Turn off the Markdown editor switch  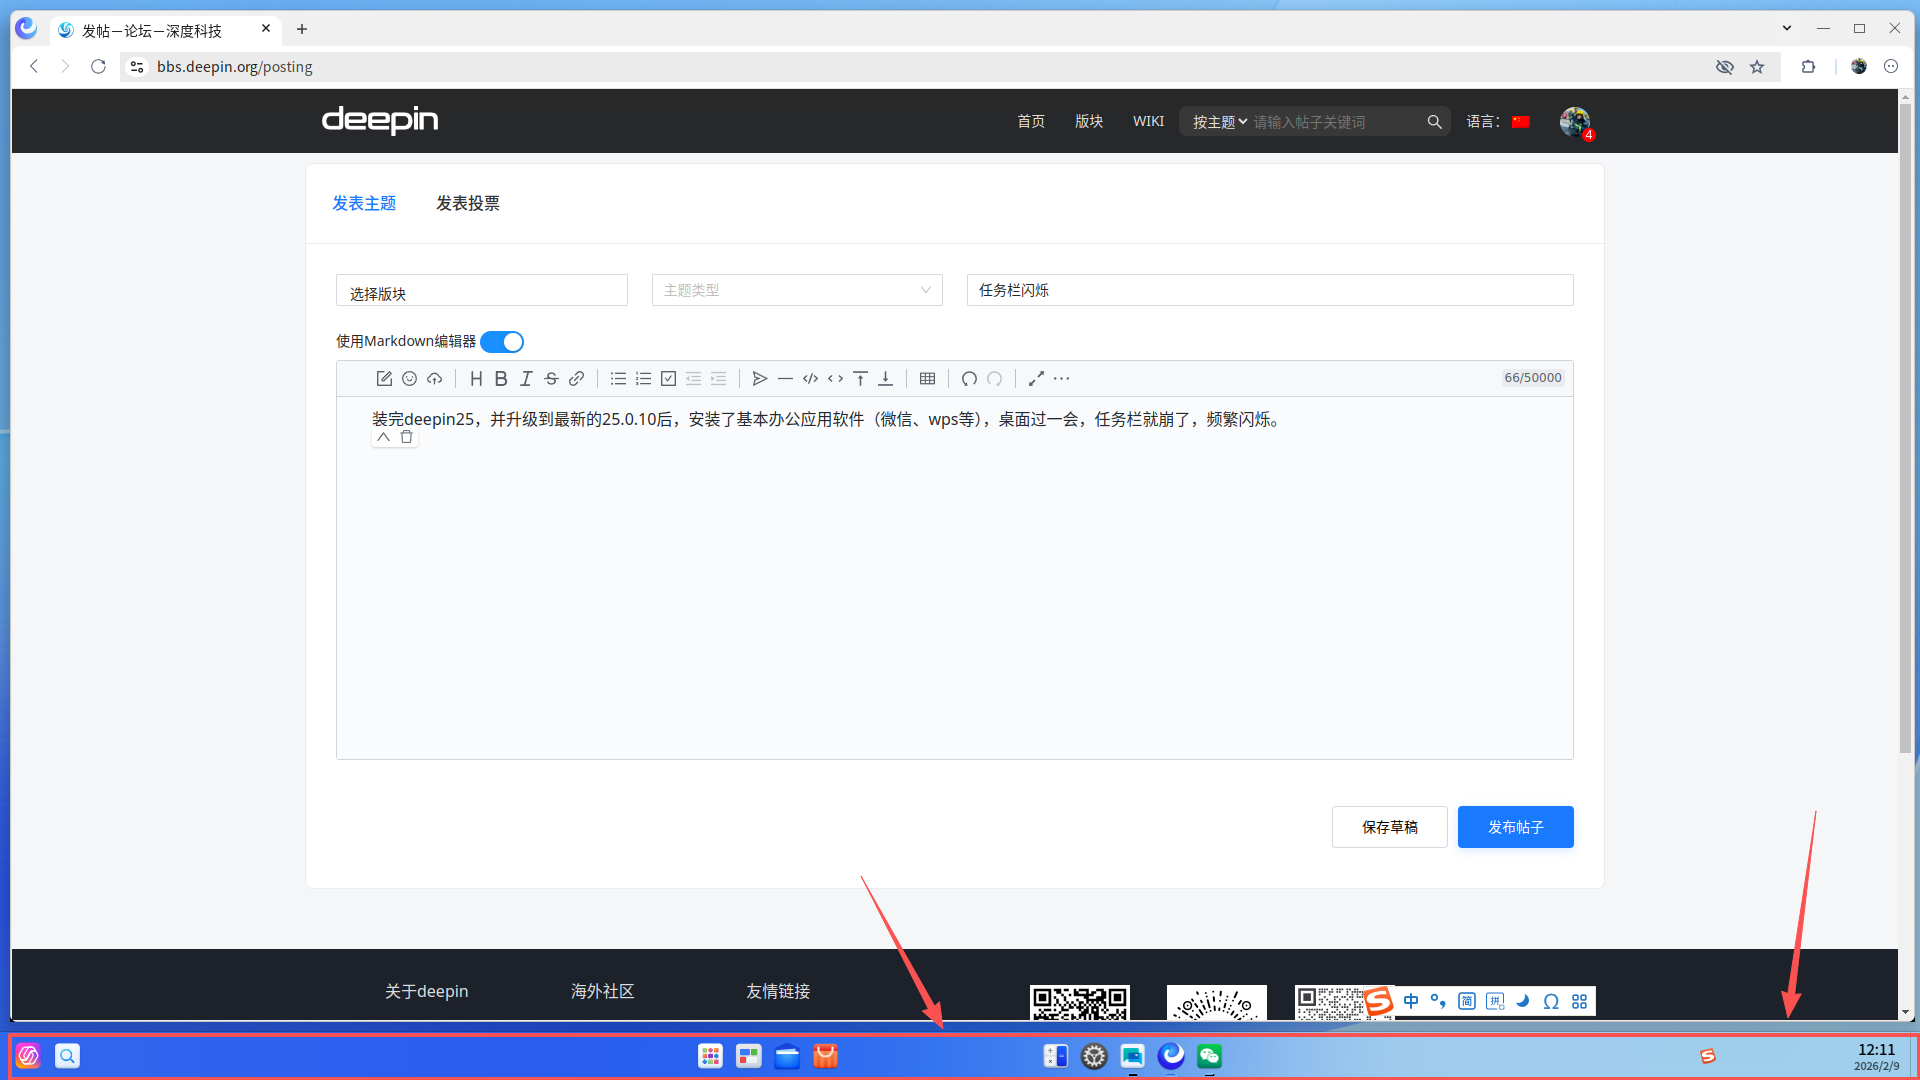pyautogui.click(x=502, y=342)
